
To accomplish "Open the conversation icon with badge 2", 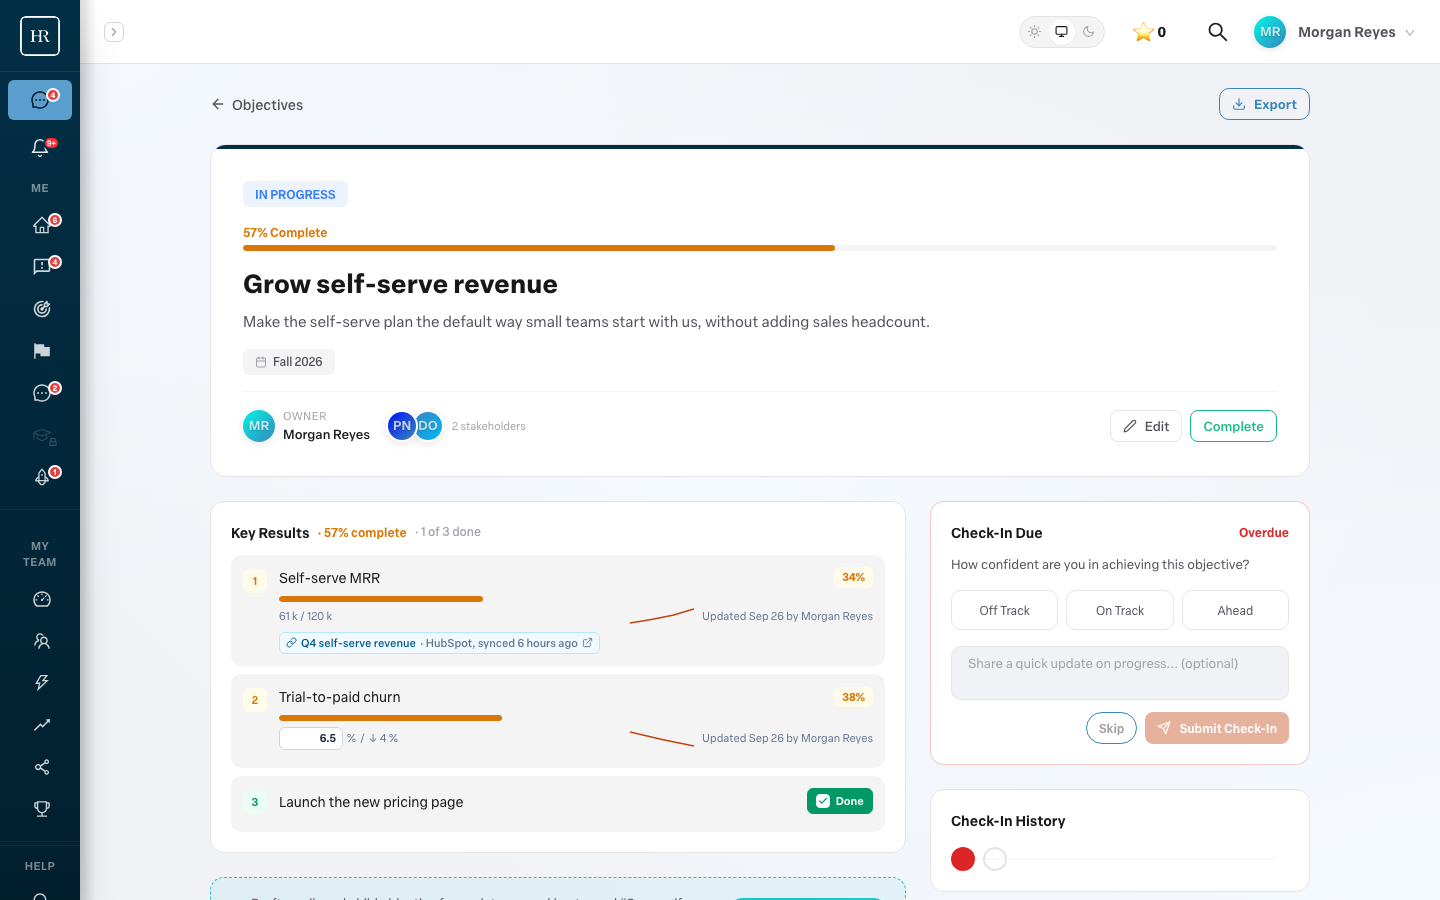I will point(40,393).
